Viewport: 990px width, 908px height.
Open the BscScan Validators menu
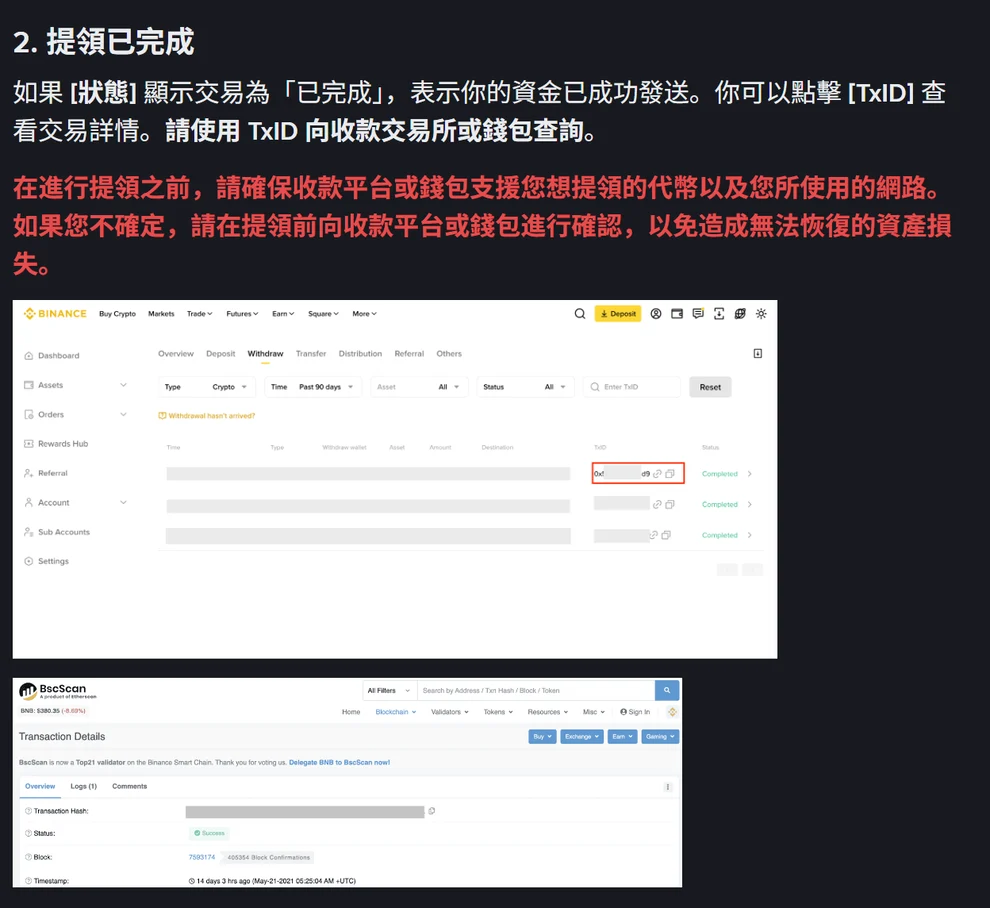pyautogui.click(x=450, y=712)
